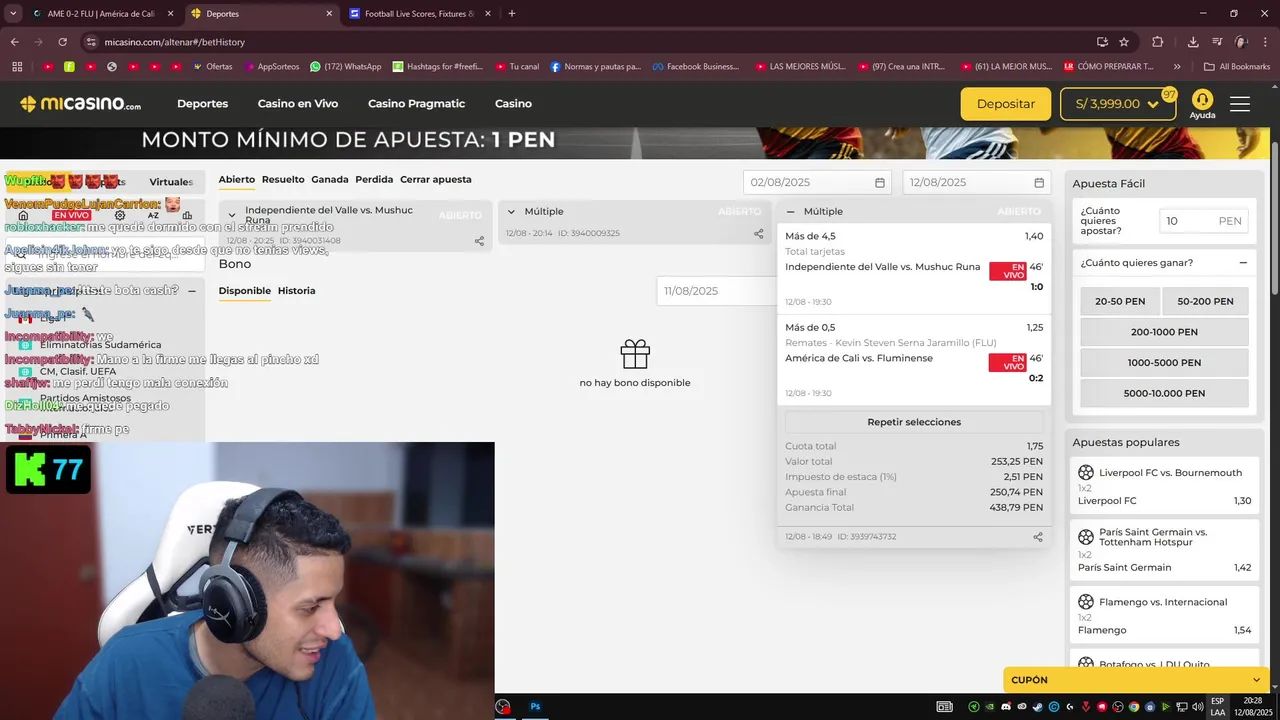Image resolution: width=1280 pixels, height=720 pixels.
Task: Expand the Independiente del Valle vs. Mushuc Runa bet
Action: 232,215
